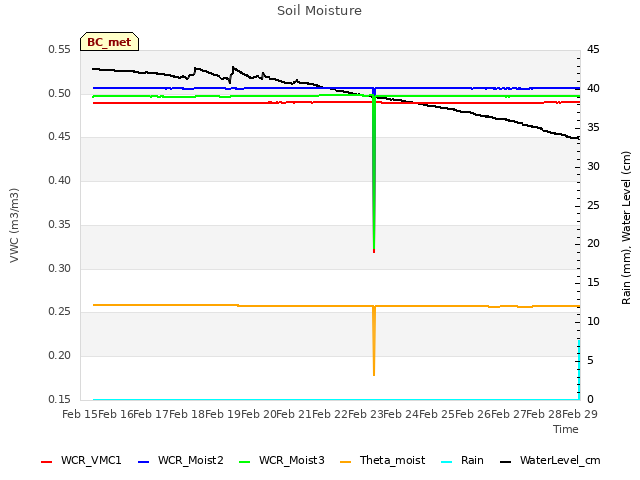Screen dimensions: 640x480
Task: Click the 45 right axis tick label
Action: coord(593,49)
